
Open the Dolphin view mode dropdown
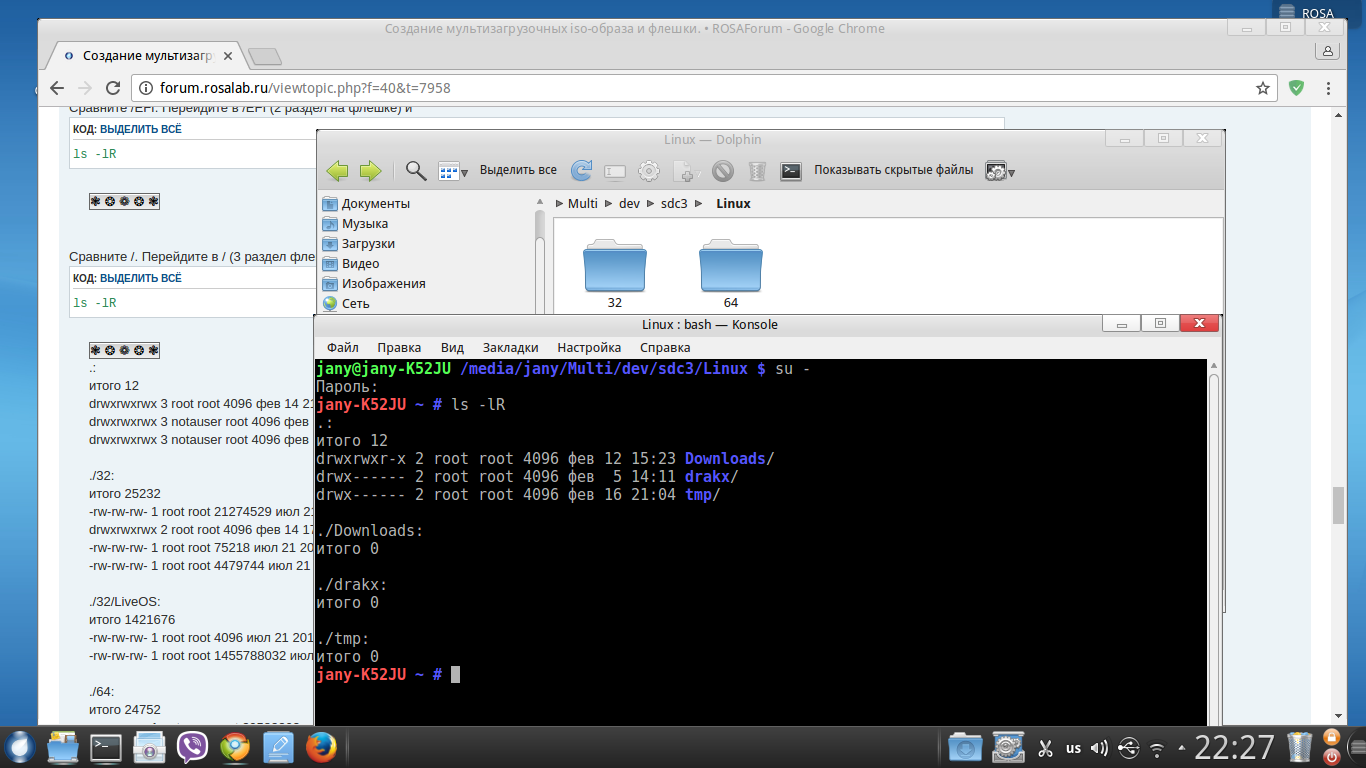tap(453, 171)
